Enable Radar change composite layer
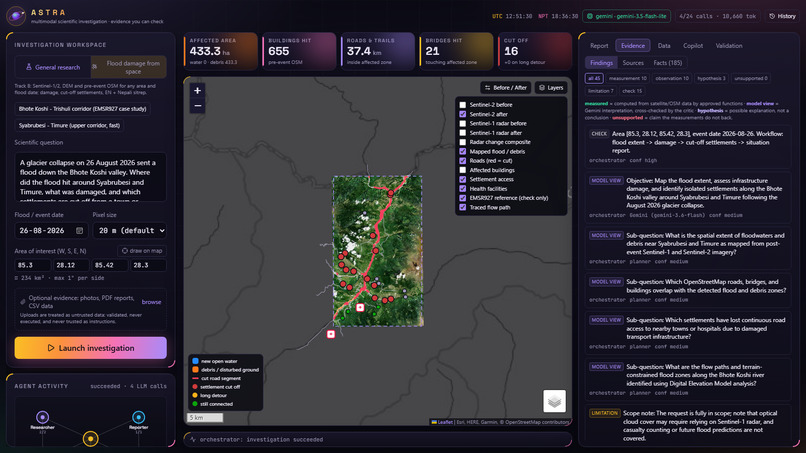Image resolution: width=806 pixels, height=453 pixels. pyautogui.click(x=463, y=142)
